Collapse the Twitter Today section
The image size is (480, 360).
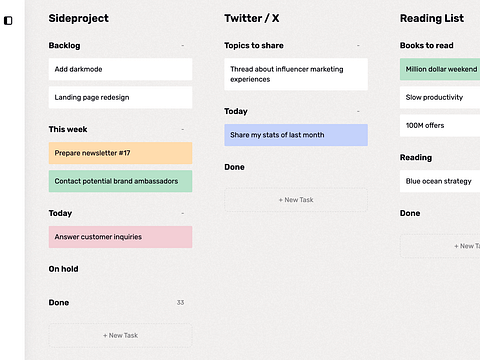pyautogui.click(x=358, y=111)
